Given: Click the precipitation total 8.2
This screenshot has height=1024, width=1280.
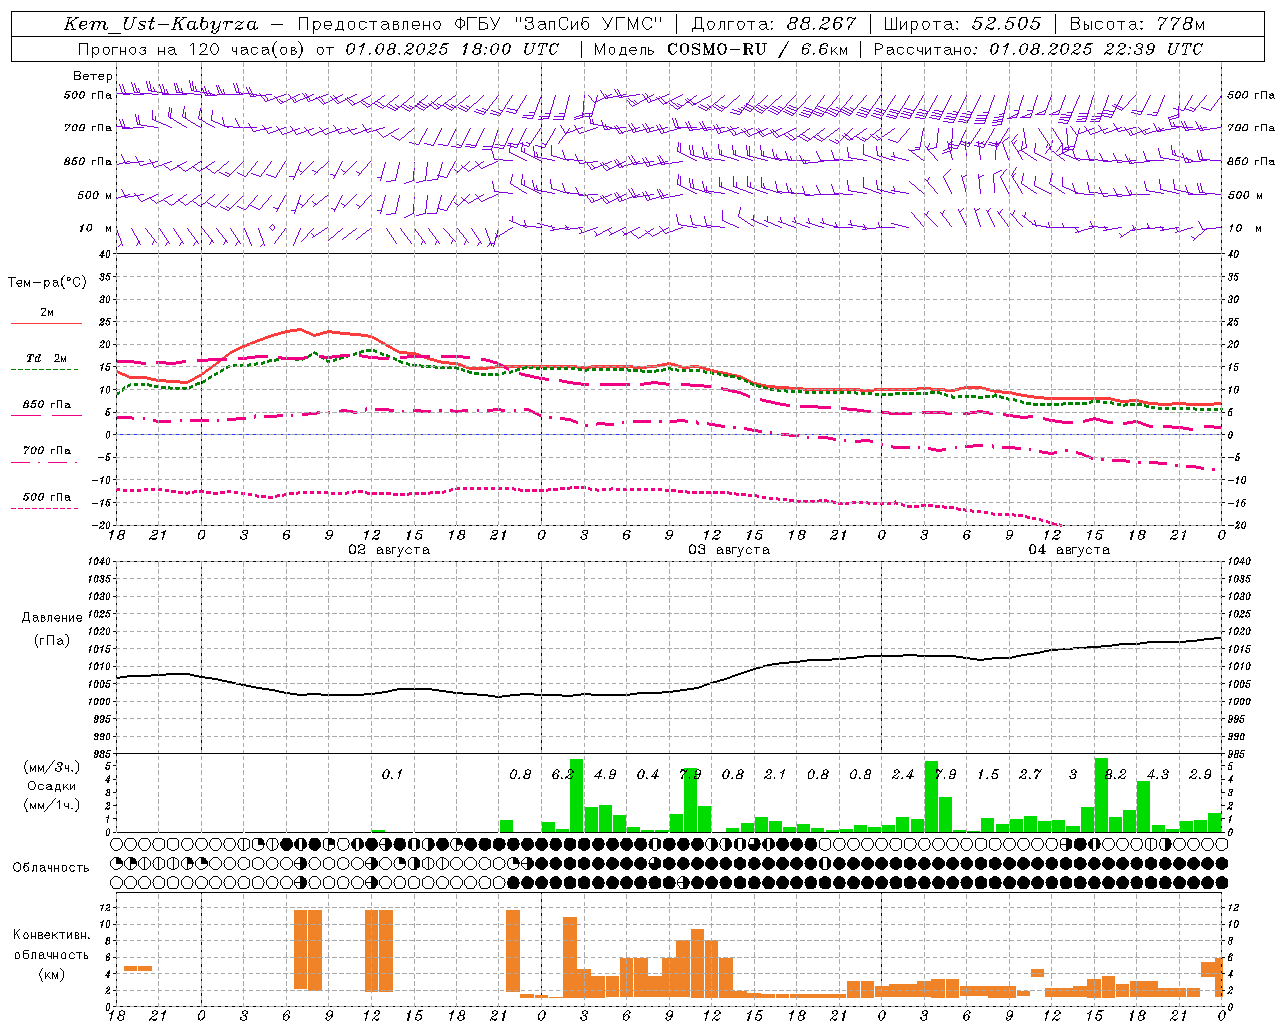Looking at the screenshot, I should 1118,774.
